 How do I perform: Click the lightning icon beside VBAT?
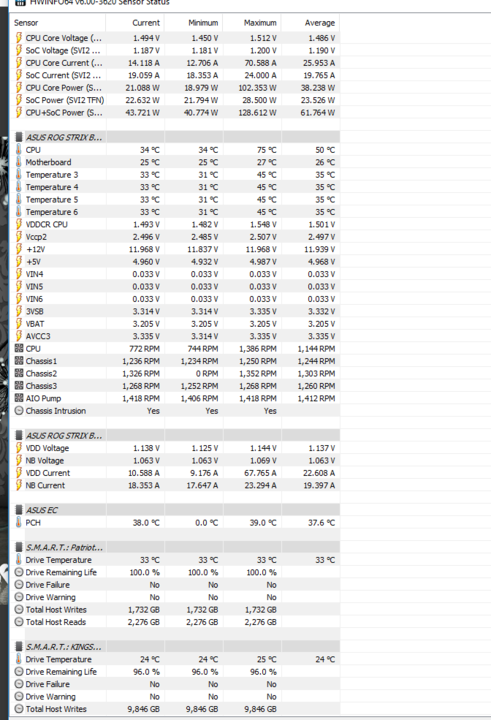tap(19, 323)
